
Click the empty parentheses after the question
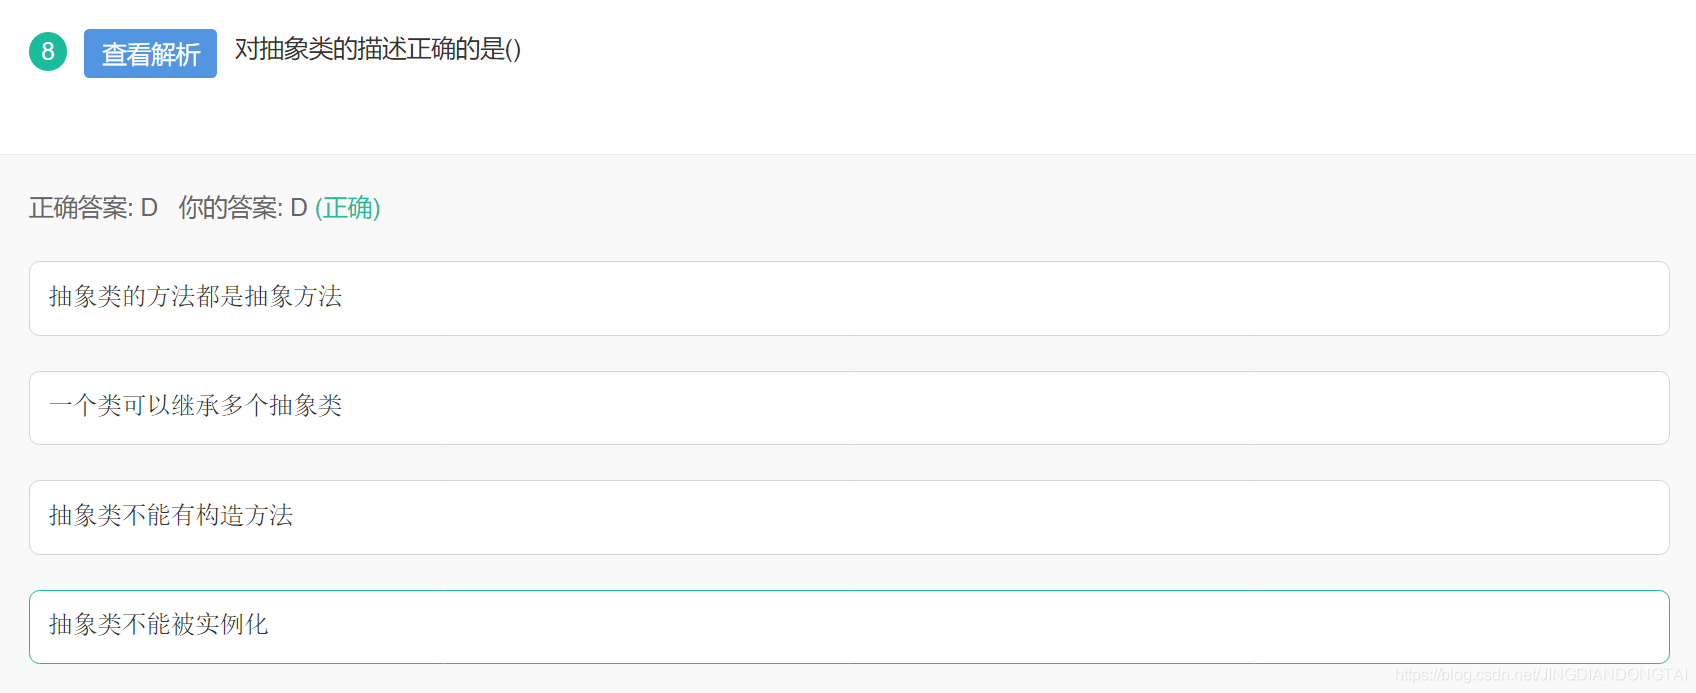point(514,50)
